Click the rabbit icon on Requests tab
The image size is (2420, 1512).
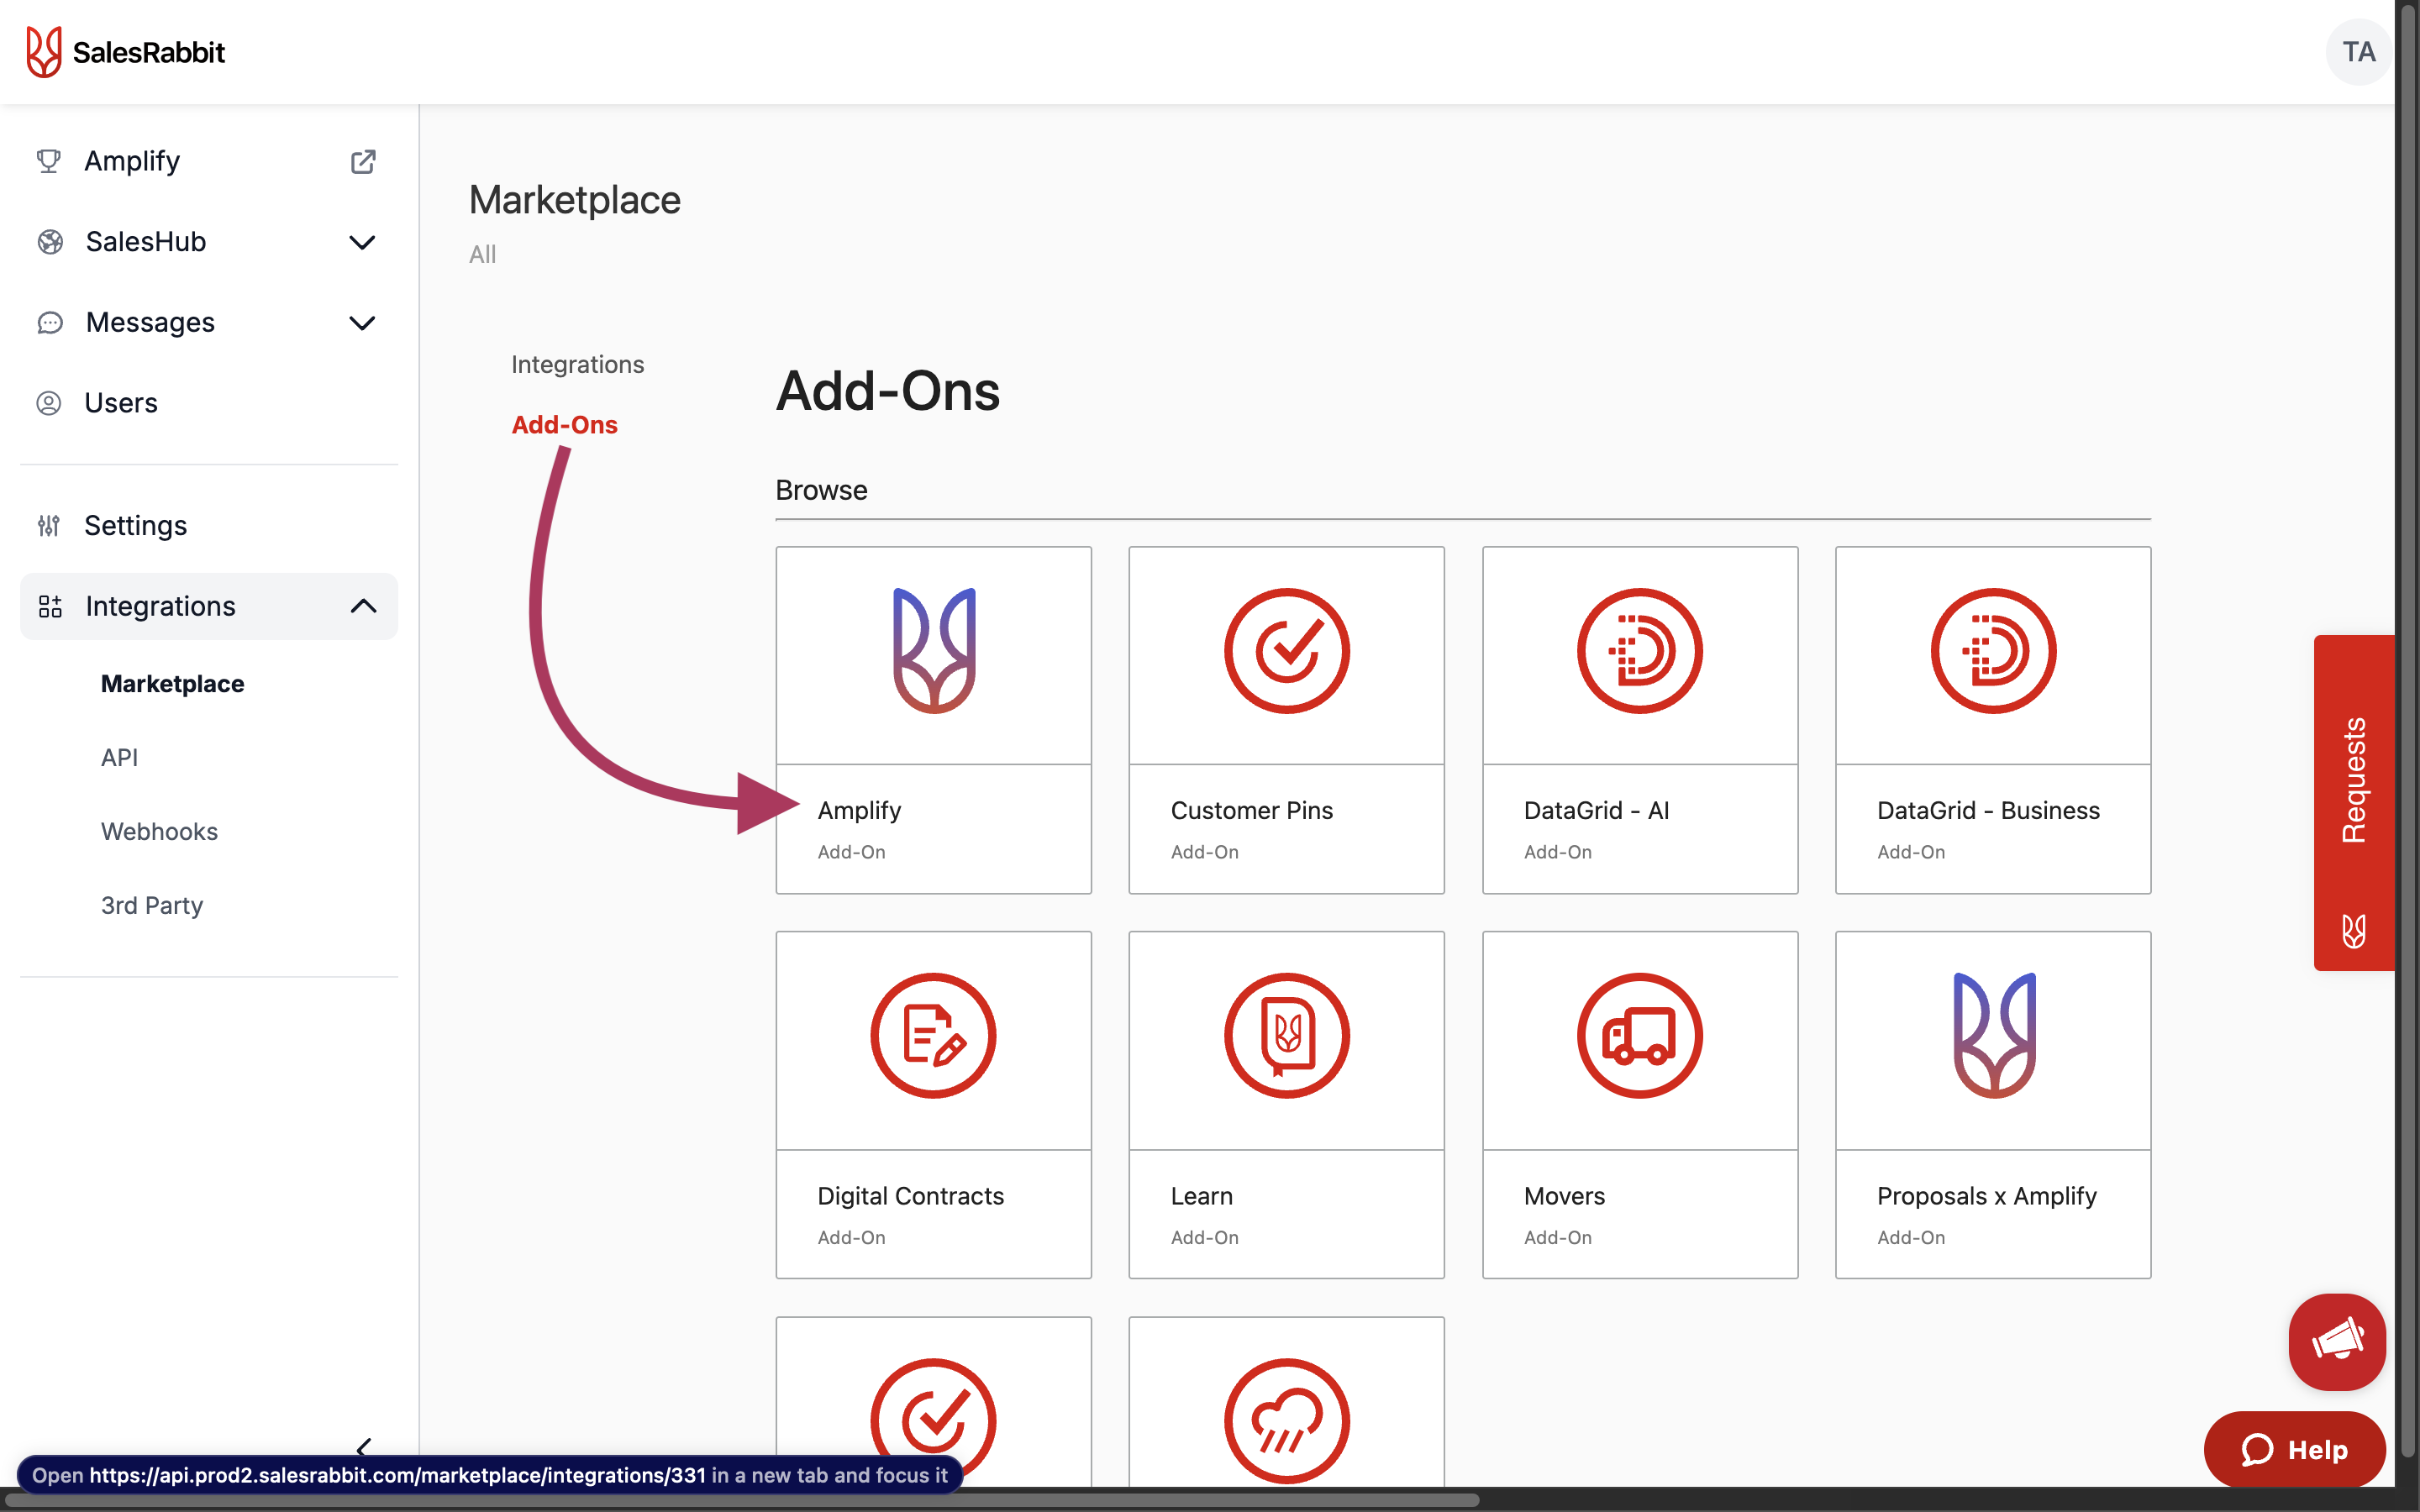tap(2353, 931)
